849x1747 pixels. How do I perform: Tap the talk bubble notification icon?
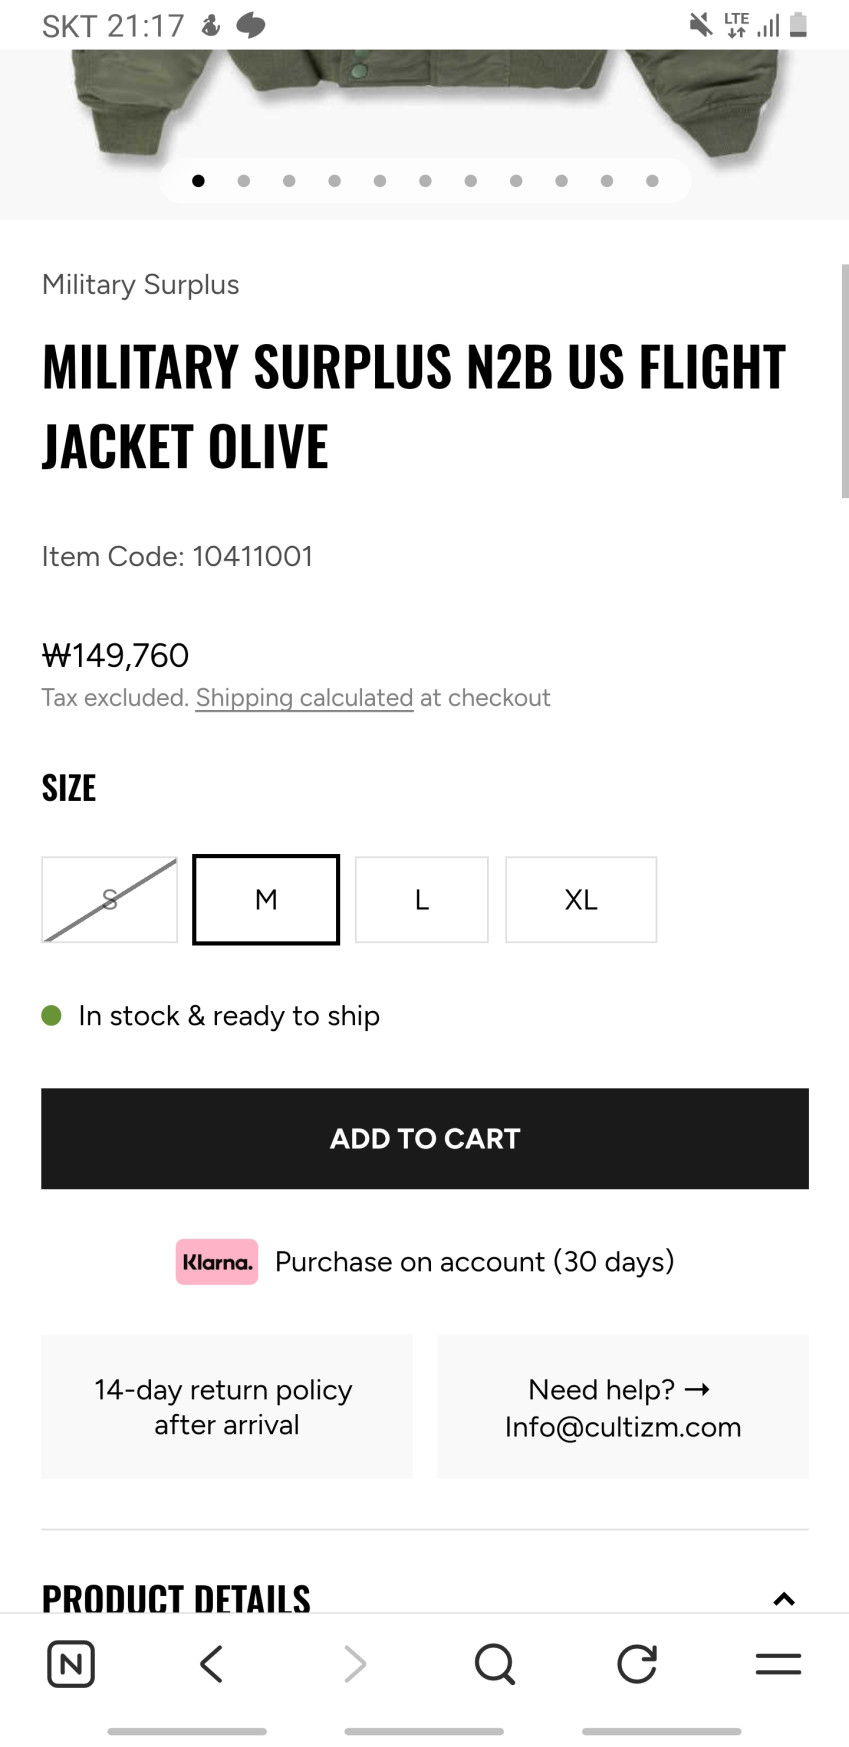pos(251,26)
